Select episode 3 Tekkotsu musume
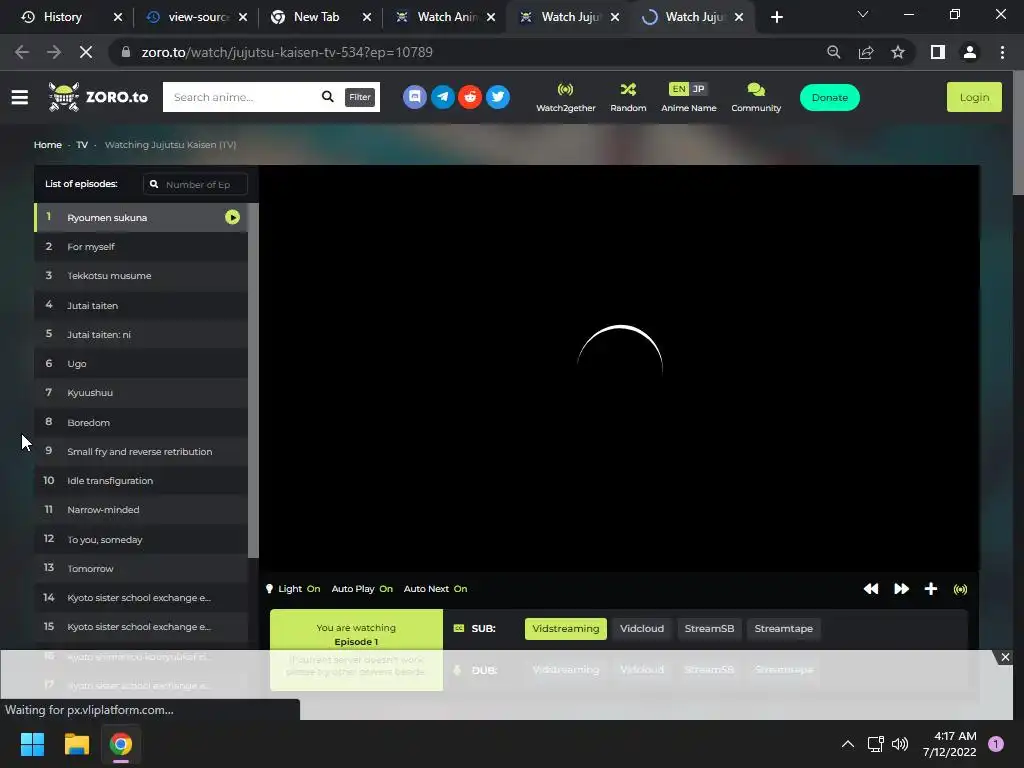Screen dimensions: 1024x768 pos(141,276)
